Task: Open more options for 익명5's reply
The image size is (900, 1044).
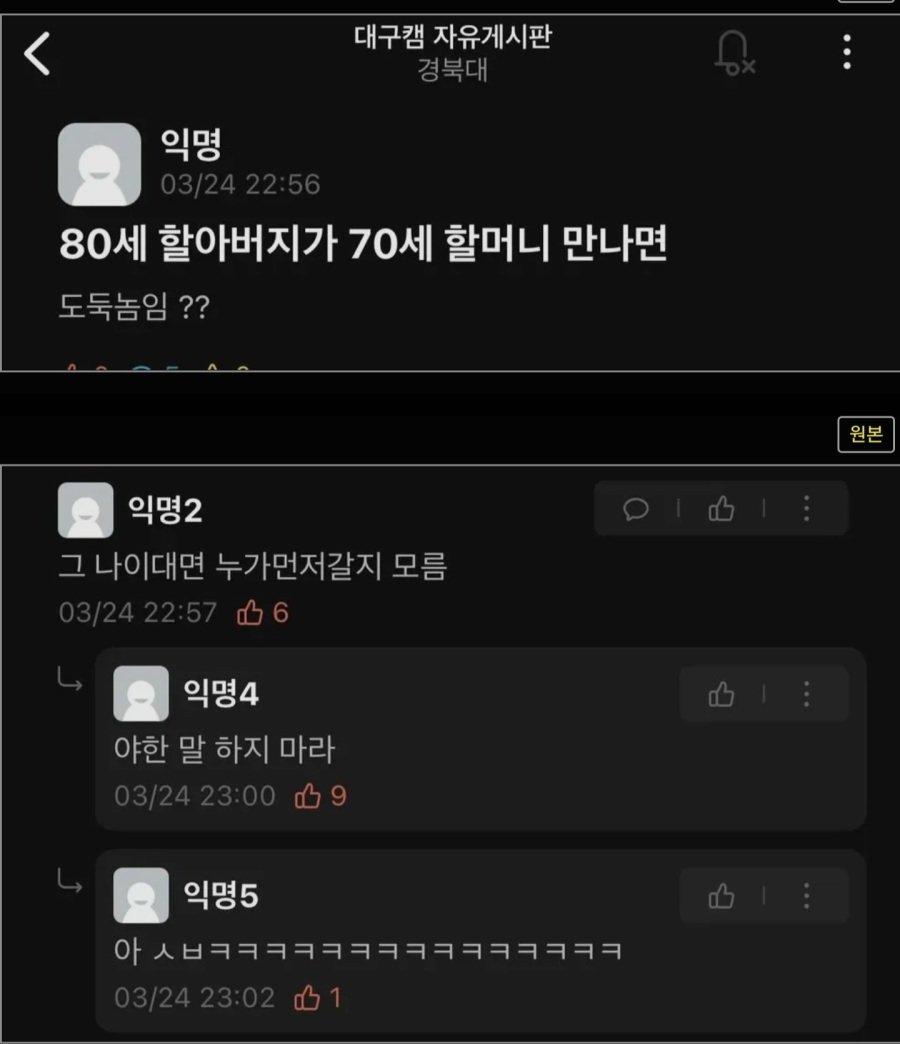Action: [807, 896]
